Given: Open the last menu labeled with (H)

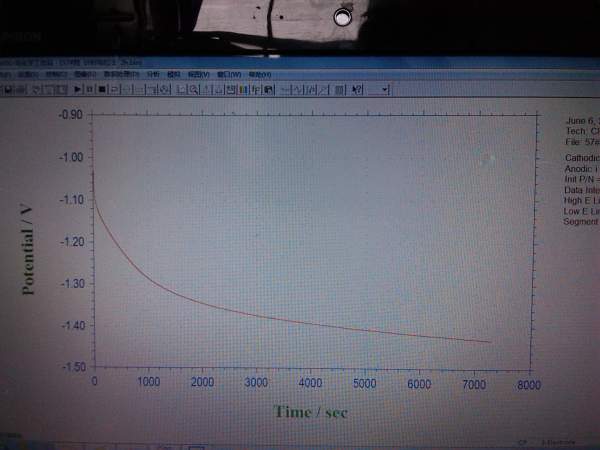Looking at the screenshot, I should [x=260, y=75].
